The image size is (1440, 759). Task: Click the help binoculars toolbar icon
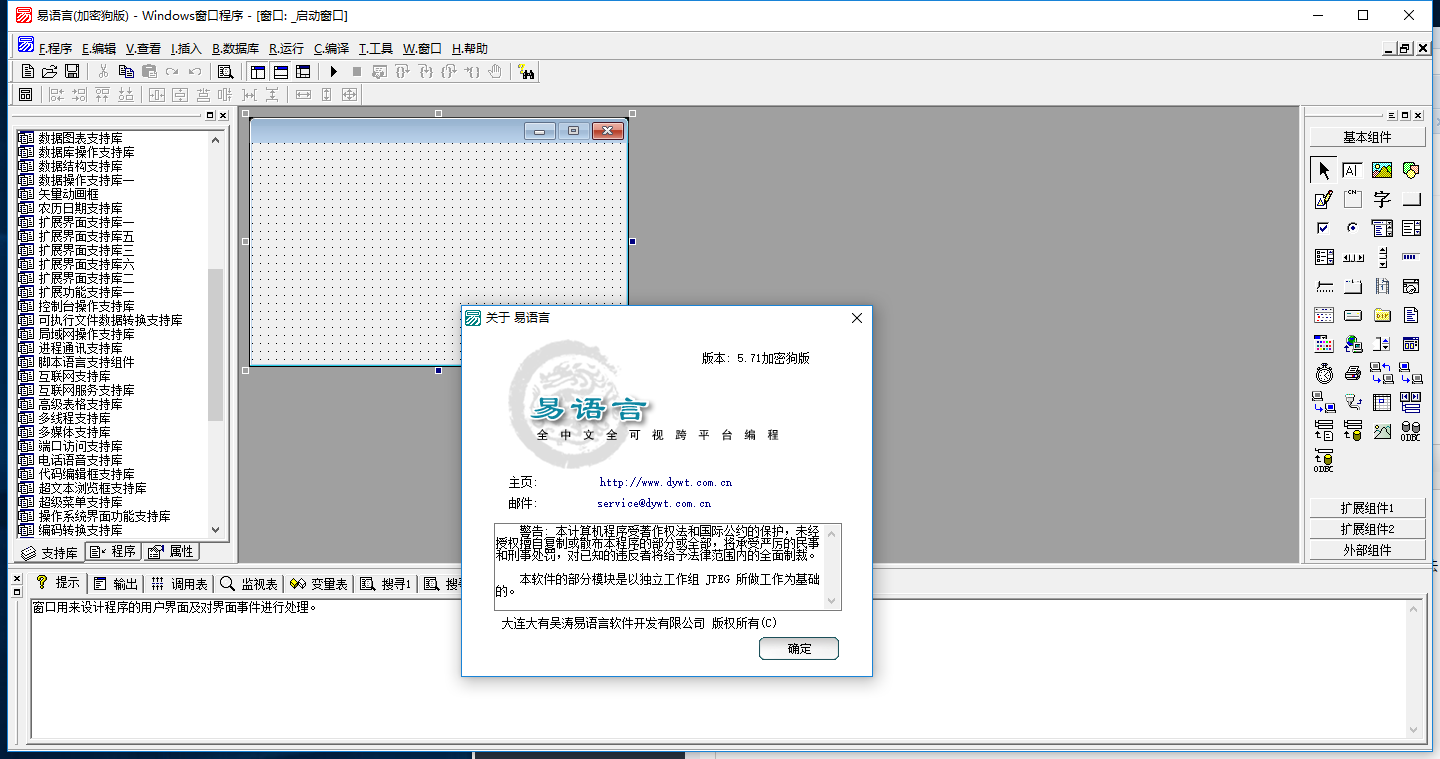coord(527,71)
